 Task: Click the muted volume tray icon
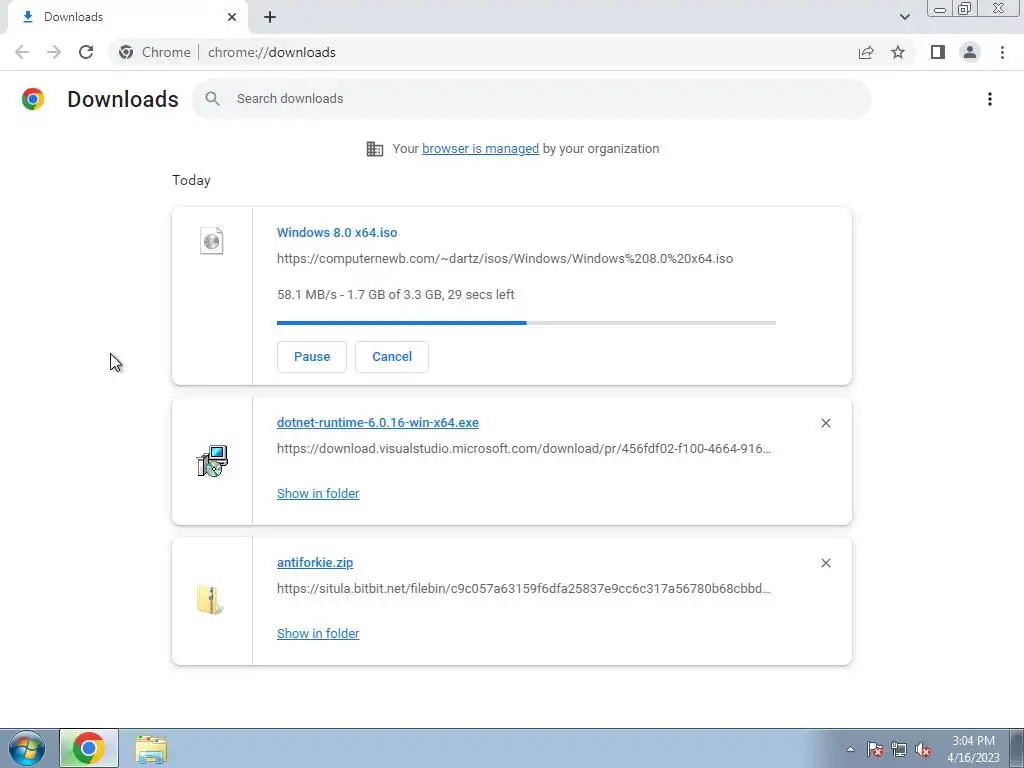(x=923, y=750)
